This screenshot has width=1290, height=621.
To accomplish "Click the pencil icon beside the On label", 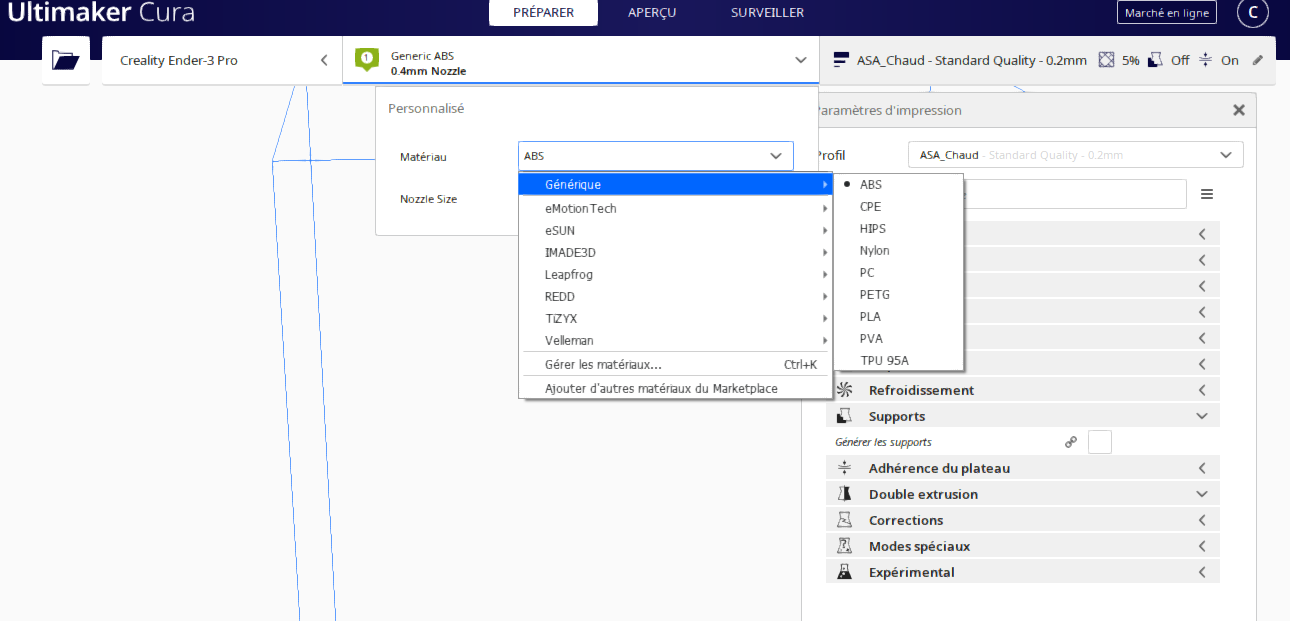I will click(x=1258, y=60).
